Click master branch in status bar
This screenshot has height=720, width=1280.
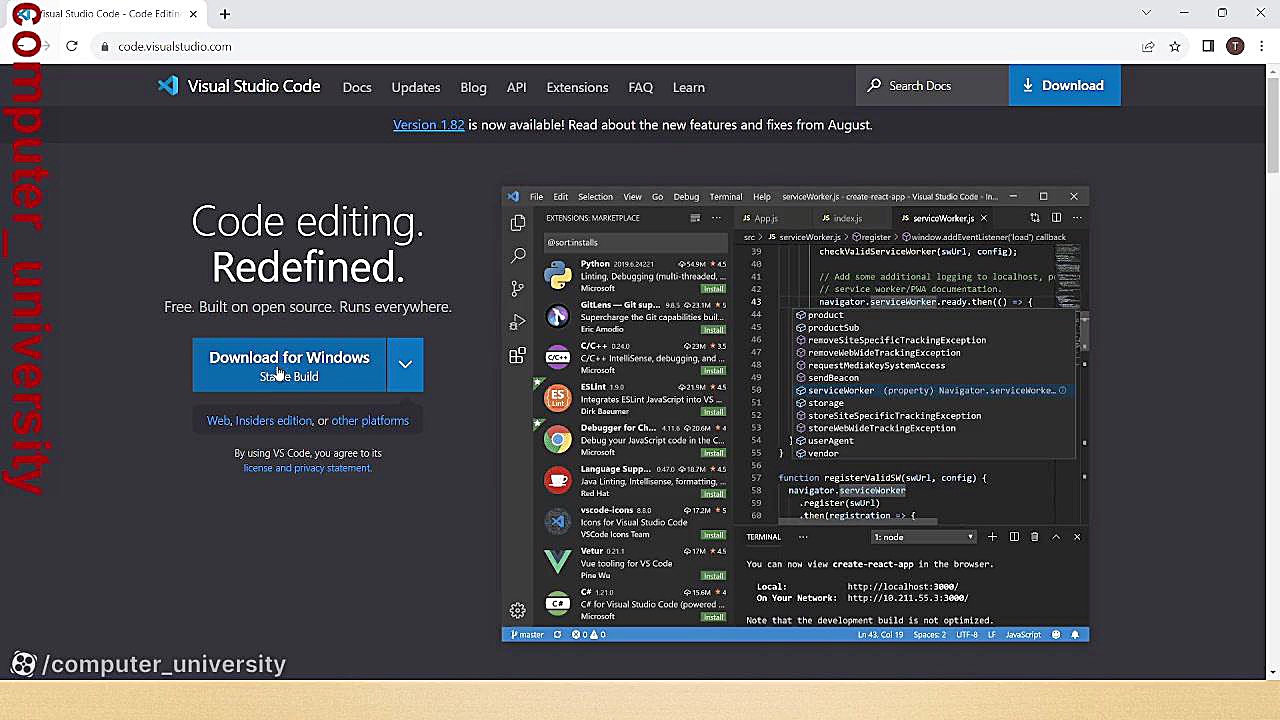[528, 634]
